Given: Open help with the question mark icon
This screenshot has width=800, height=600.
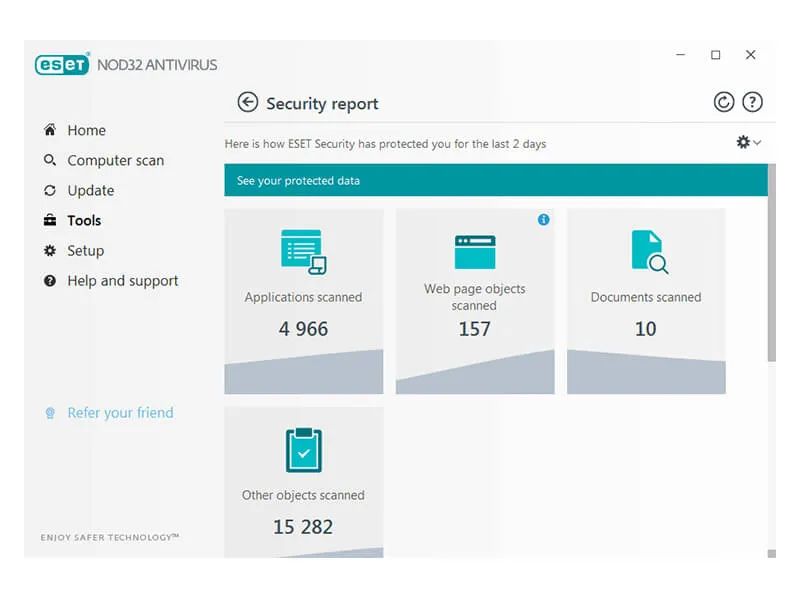Looking at the screenshot, I should [x=752, y=102].
